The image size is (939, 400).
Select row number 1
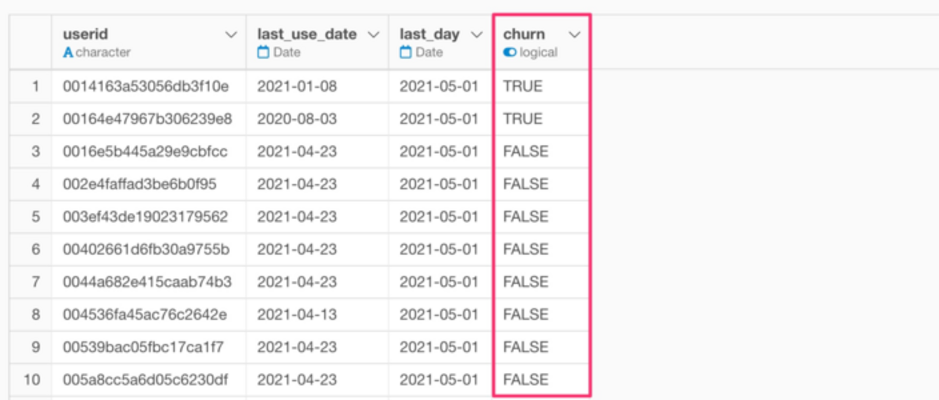point(35,86)
